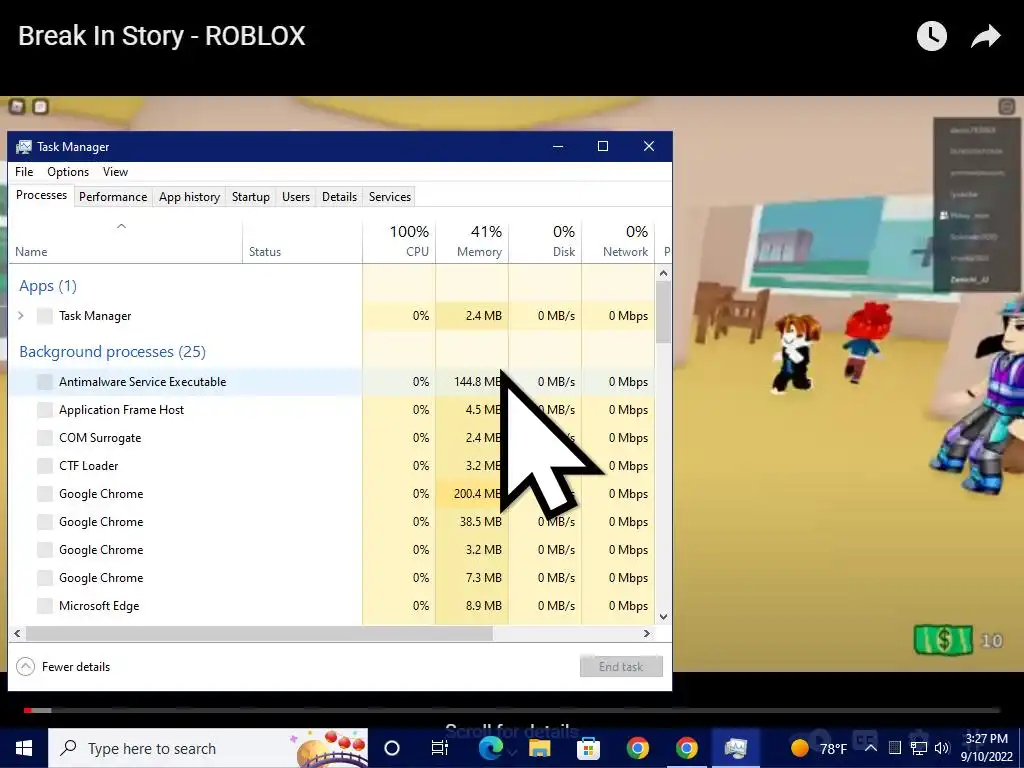The width and height of the screenshot is (1024, 768).
Task: Click the Background processes (25) header
Action: pyautogui.click(x=112, y=352)
